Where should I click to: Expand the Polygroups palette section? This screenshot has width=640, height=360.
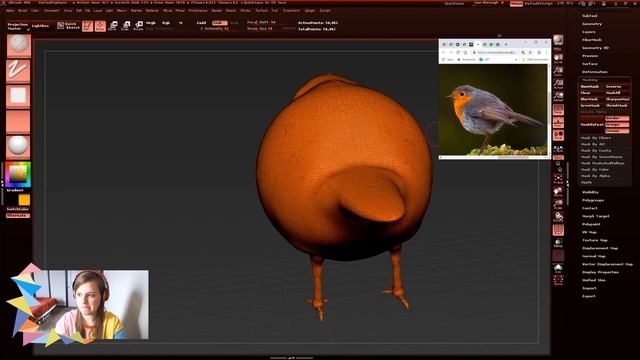point(593,200)
